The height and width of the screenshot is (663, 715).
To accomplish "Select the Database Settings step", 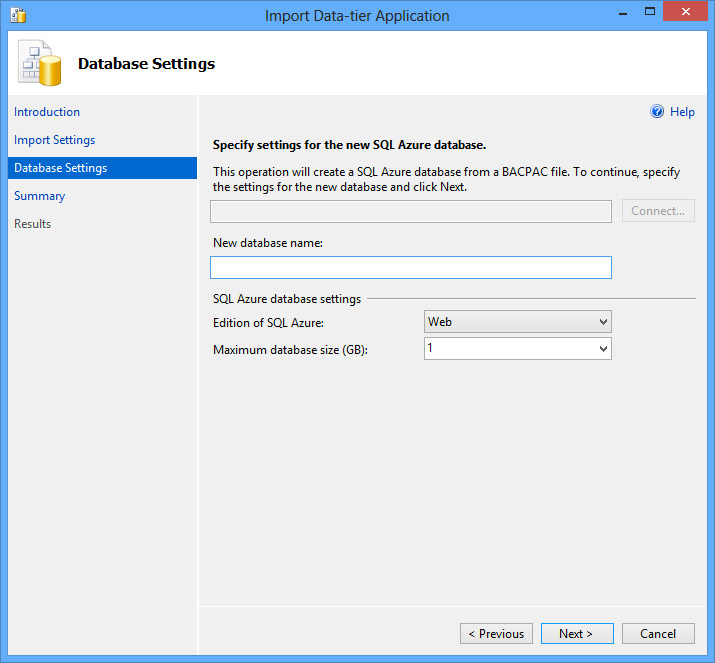I will (102, 168).
